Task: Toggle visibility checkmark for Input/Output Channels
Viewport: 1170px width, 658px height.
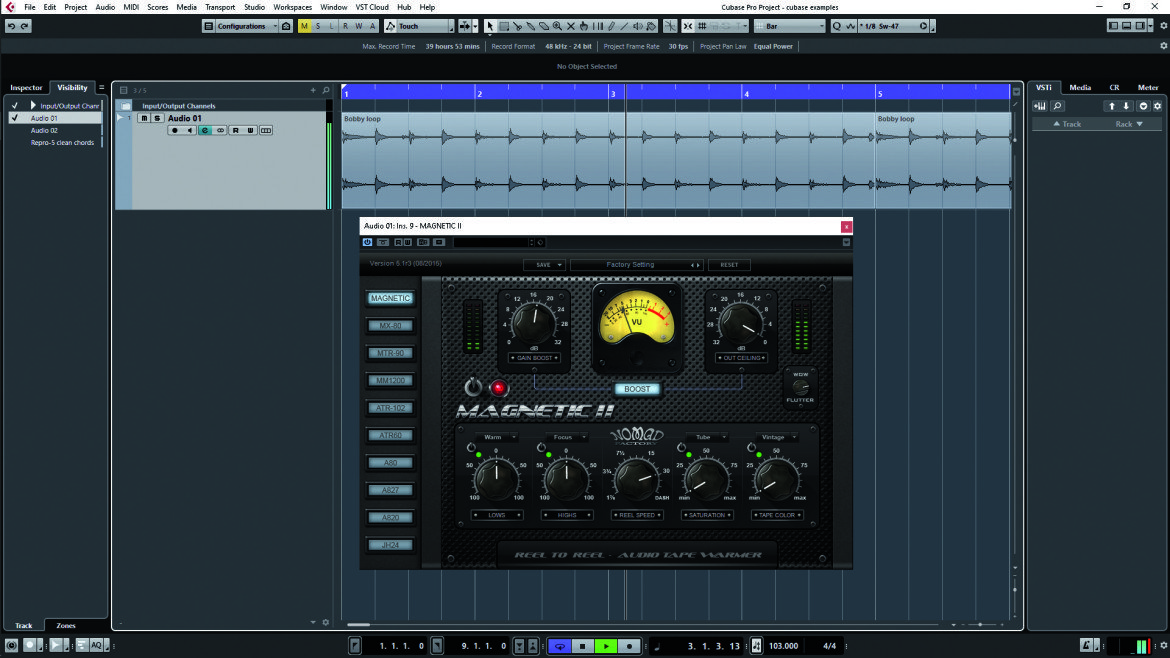Action: pos(14,106)
